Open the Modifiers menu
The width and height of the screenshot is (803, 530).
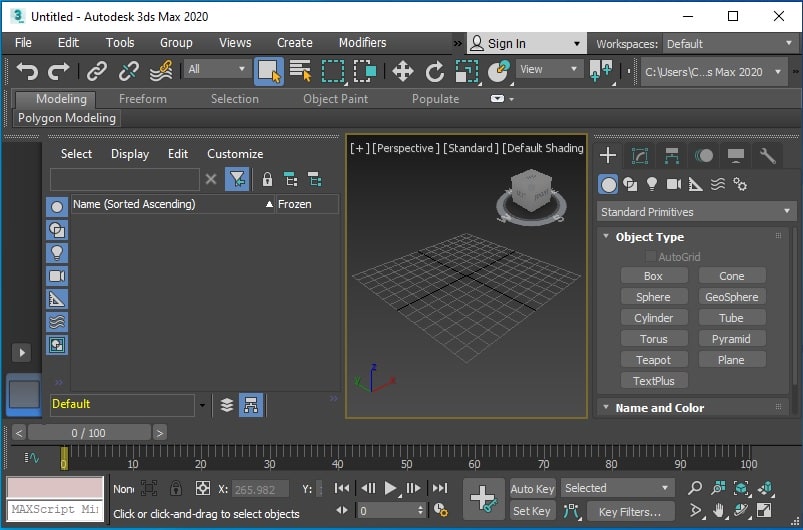click(363, 43)
